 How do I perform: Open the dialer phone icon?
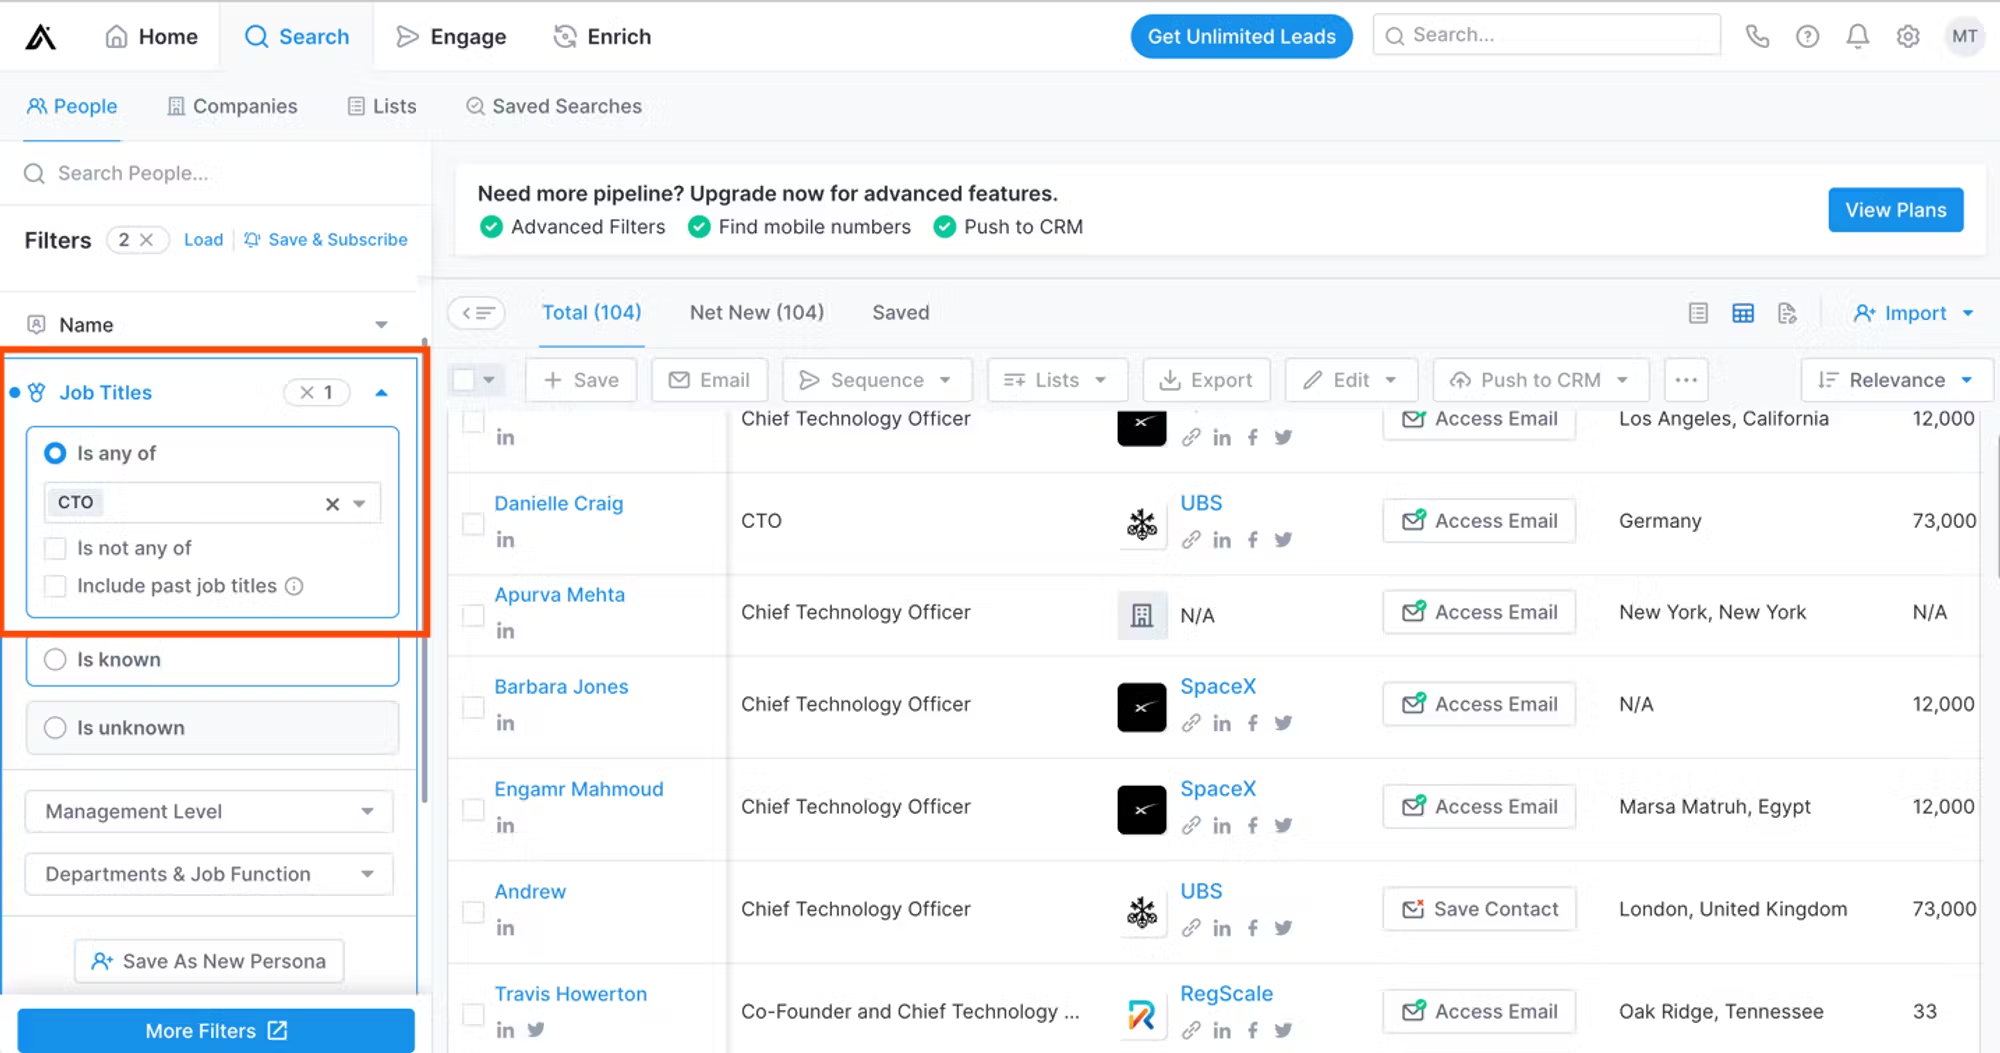[x=1758, y=36]
